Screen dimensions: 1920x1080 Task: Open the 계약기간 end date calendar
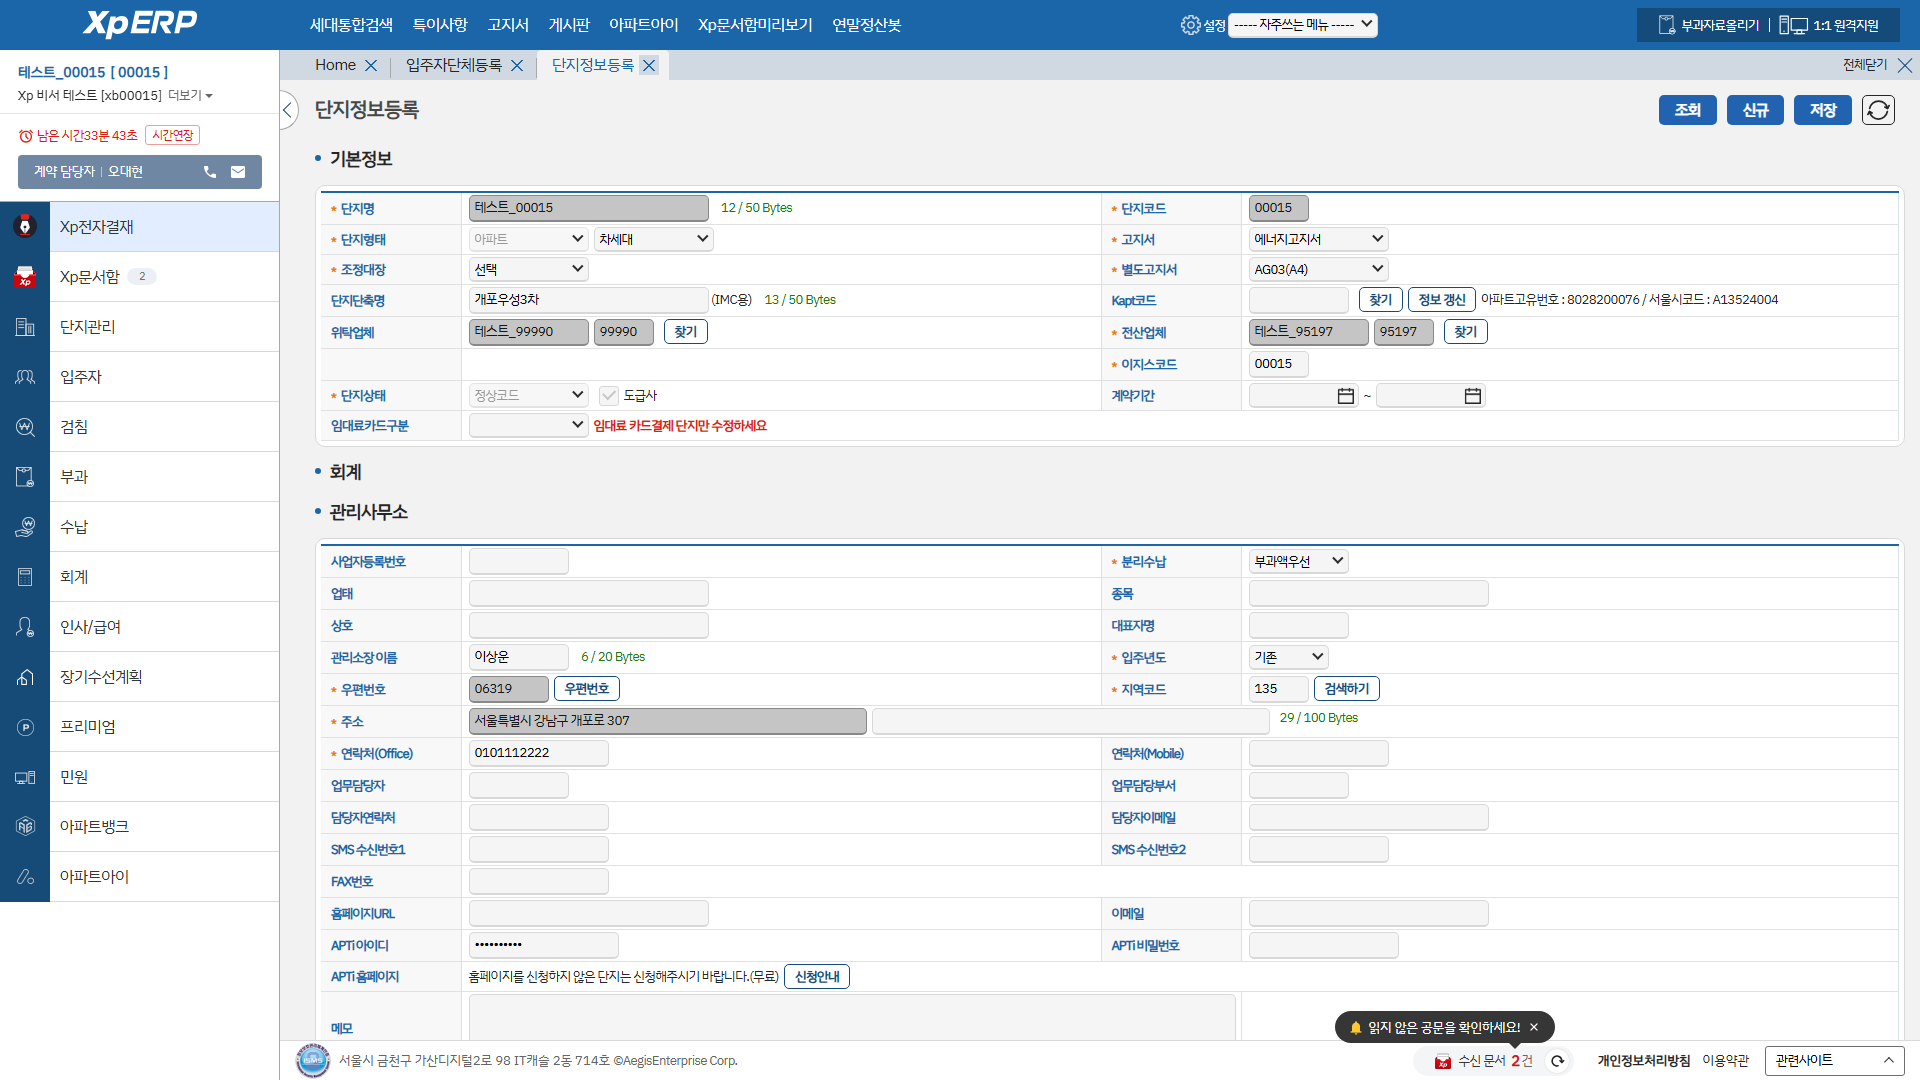point(1472,396)
